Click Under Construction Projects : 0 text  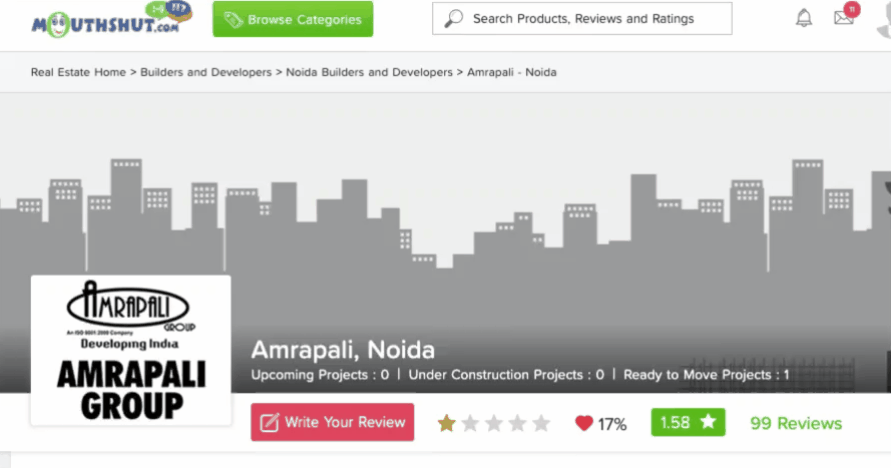pos(506,375)
